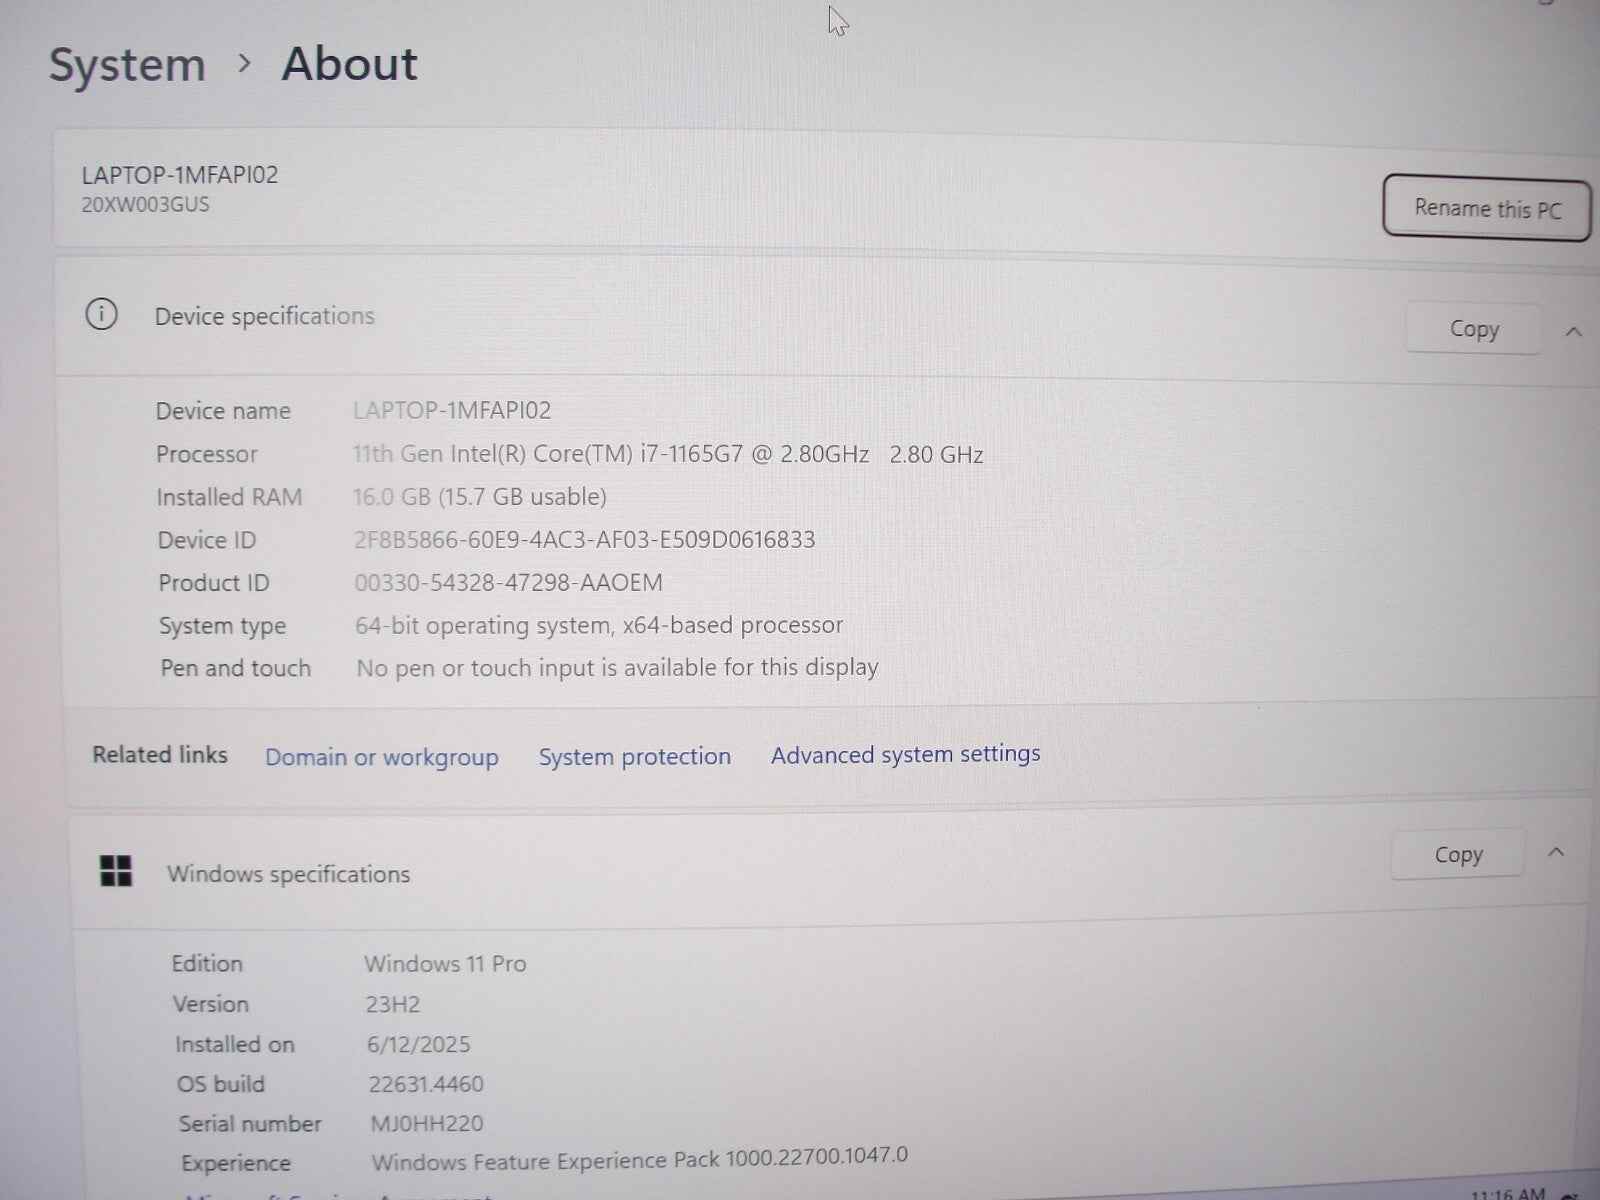Select the OS build value 22631.4460
1600x1200 pixels.
click(x=424, y=1083)
